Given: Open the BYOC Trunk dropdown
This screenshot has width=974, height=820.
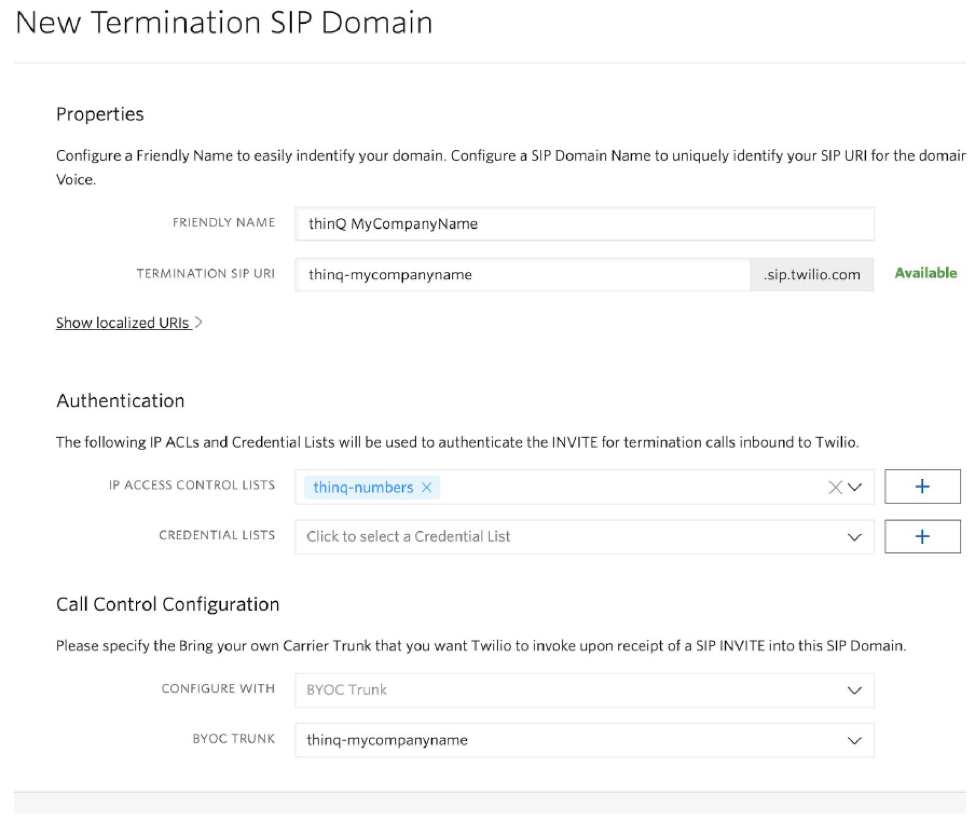Looking at the screenshot, I should (585, 740).
